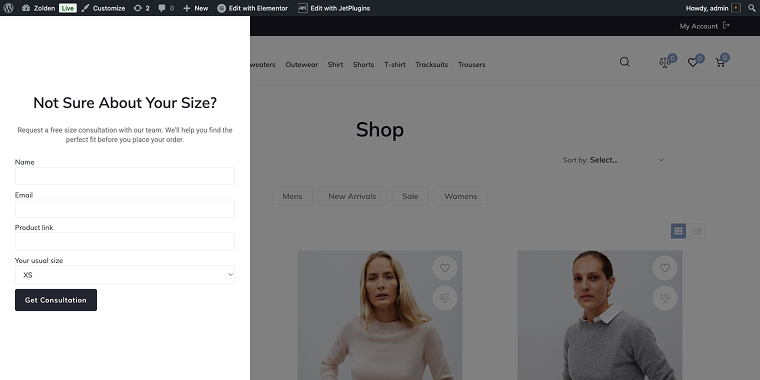The image size is (760, 380).
Task: Choose Edit with Elementor
Action: click(x=253, y=8)
